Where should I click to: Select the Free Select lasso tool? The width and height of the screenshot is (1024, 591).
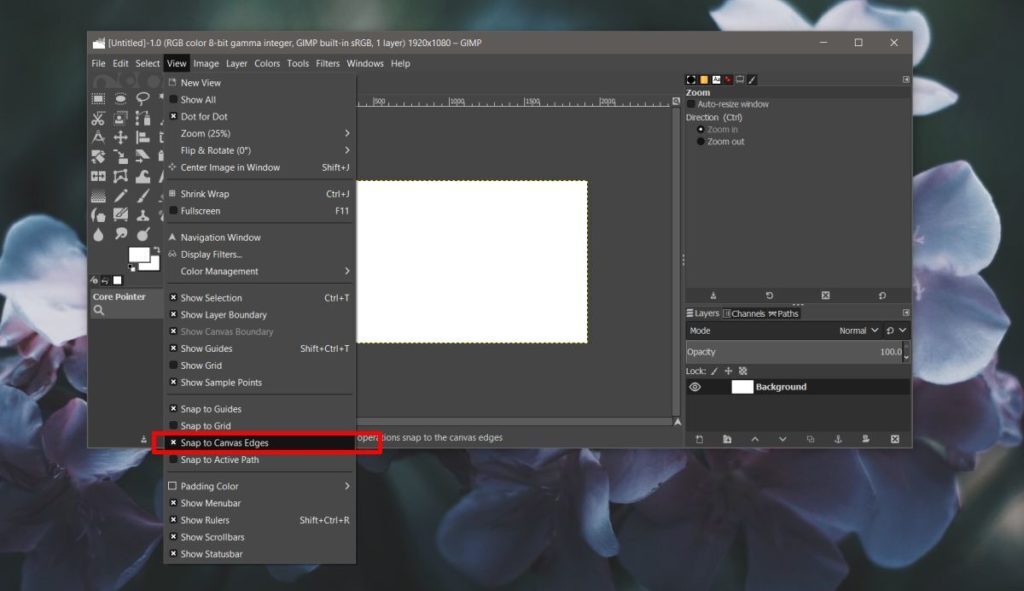coord(142,98)
